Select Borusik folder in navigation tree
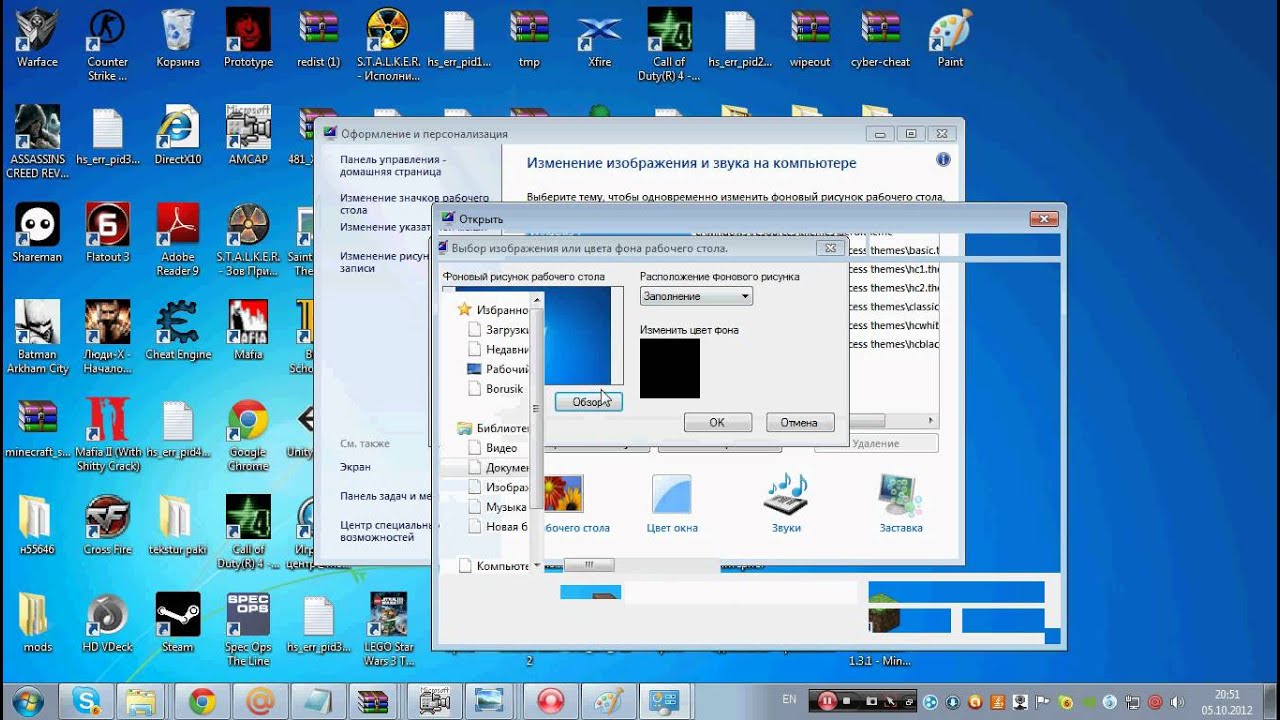This screenshot has width=1280, height=720. [x=496, y=388]
